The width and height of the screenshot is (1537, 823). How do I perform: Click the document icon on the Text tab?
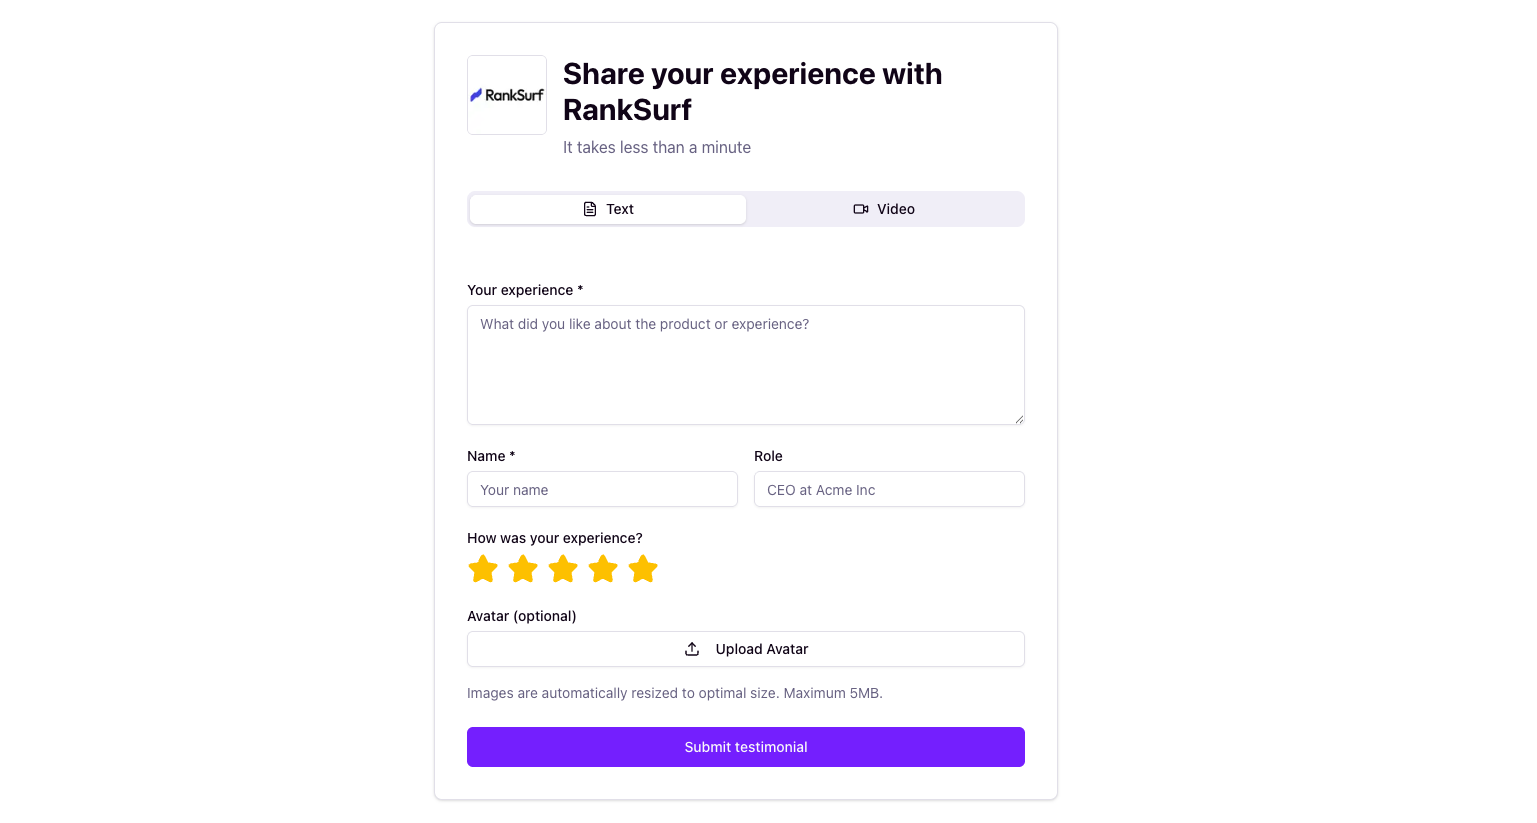click(589, 209)
